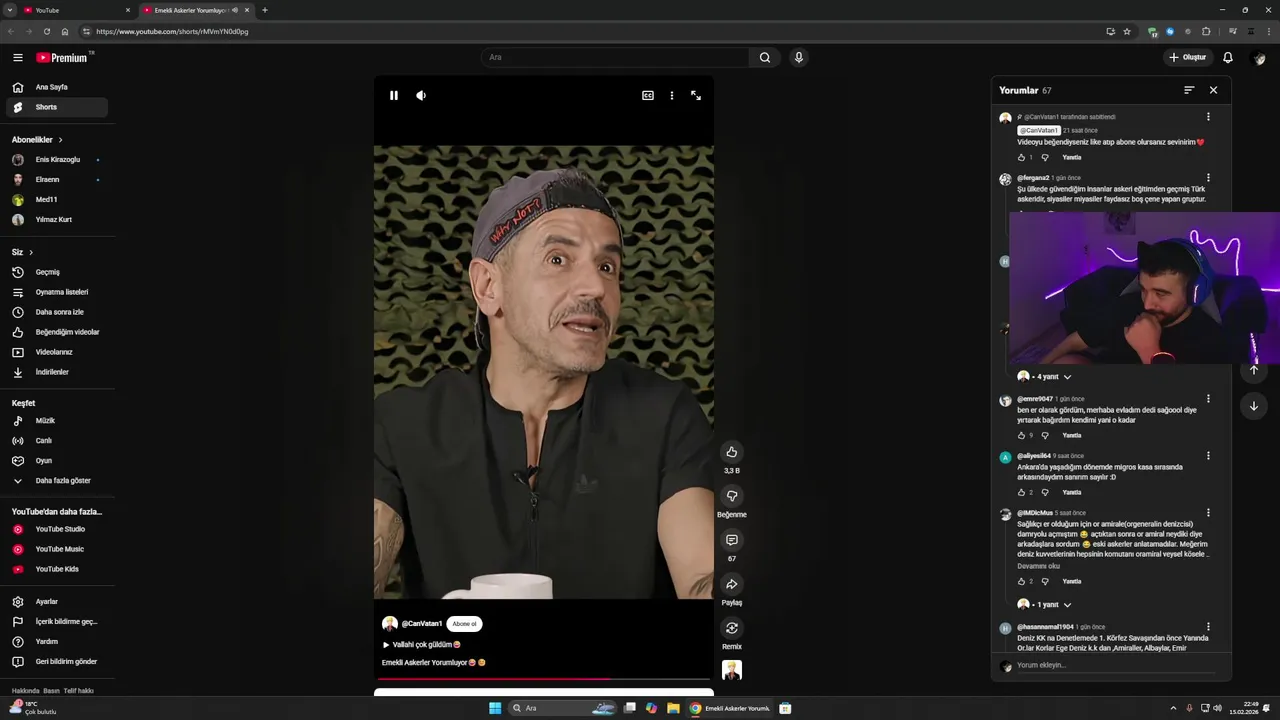This screenshot has width=1280, height=720.
Task: Open the comments button showing 67
Action: point(732,540)
